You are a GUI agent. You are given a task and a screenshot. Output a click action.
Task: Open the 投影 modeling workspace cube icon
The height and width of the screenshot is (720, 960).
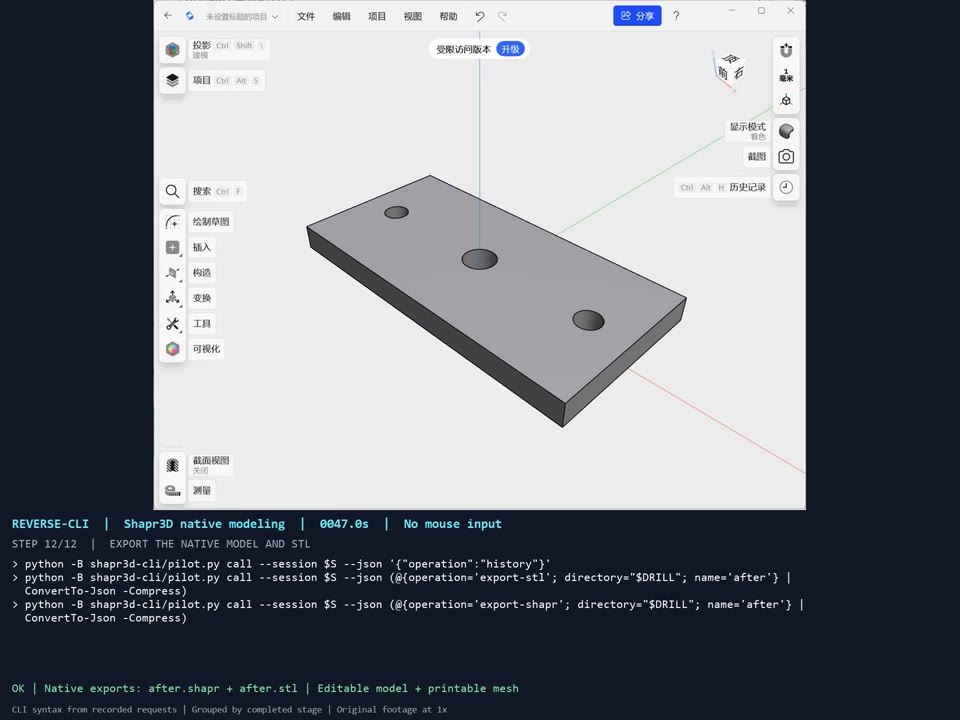coord(173,50)
